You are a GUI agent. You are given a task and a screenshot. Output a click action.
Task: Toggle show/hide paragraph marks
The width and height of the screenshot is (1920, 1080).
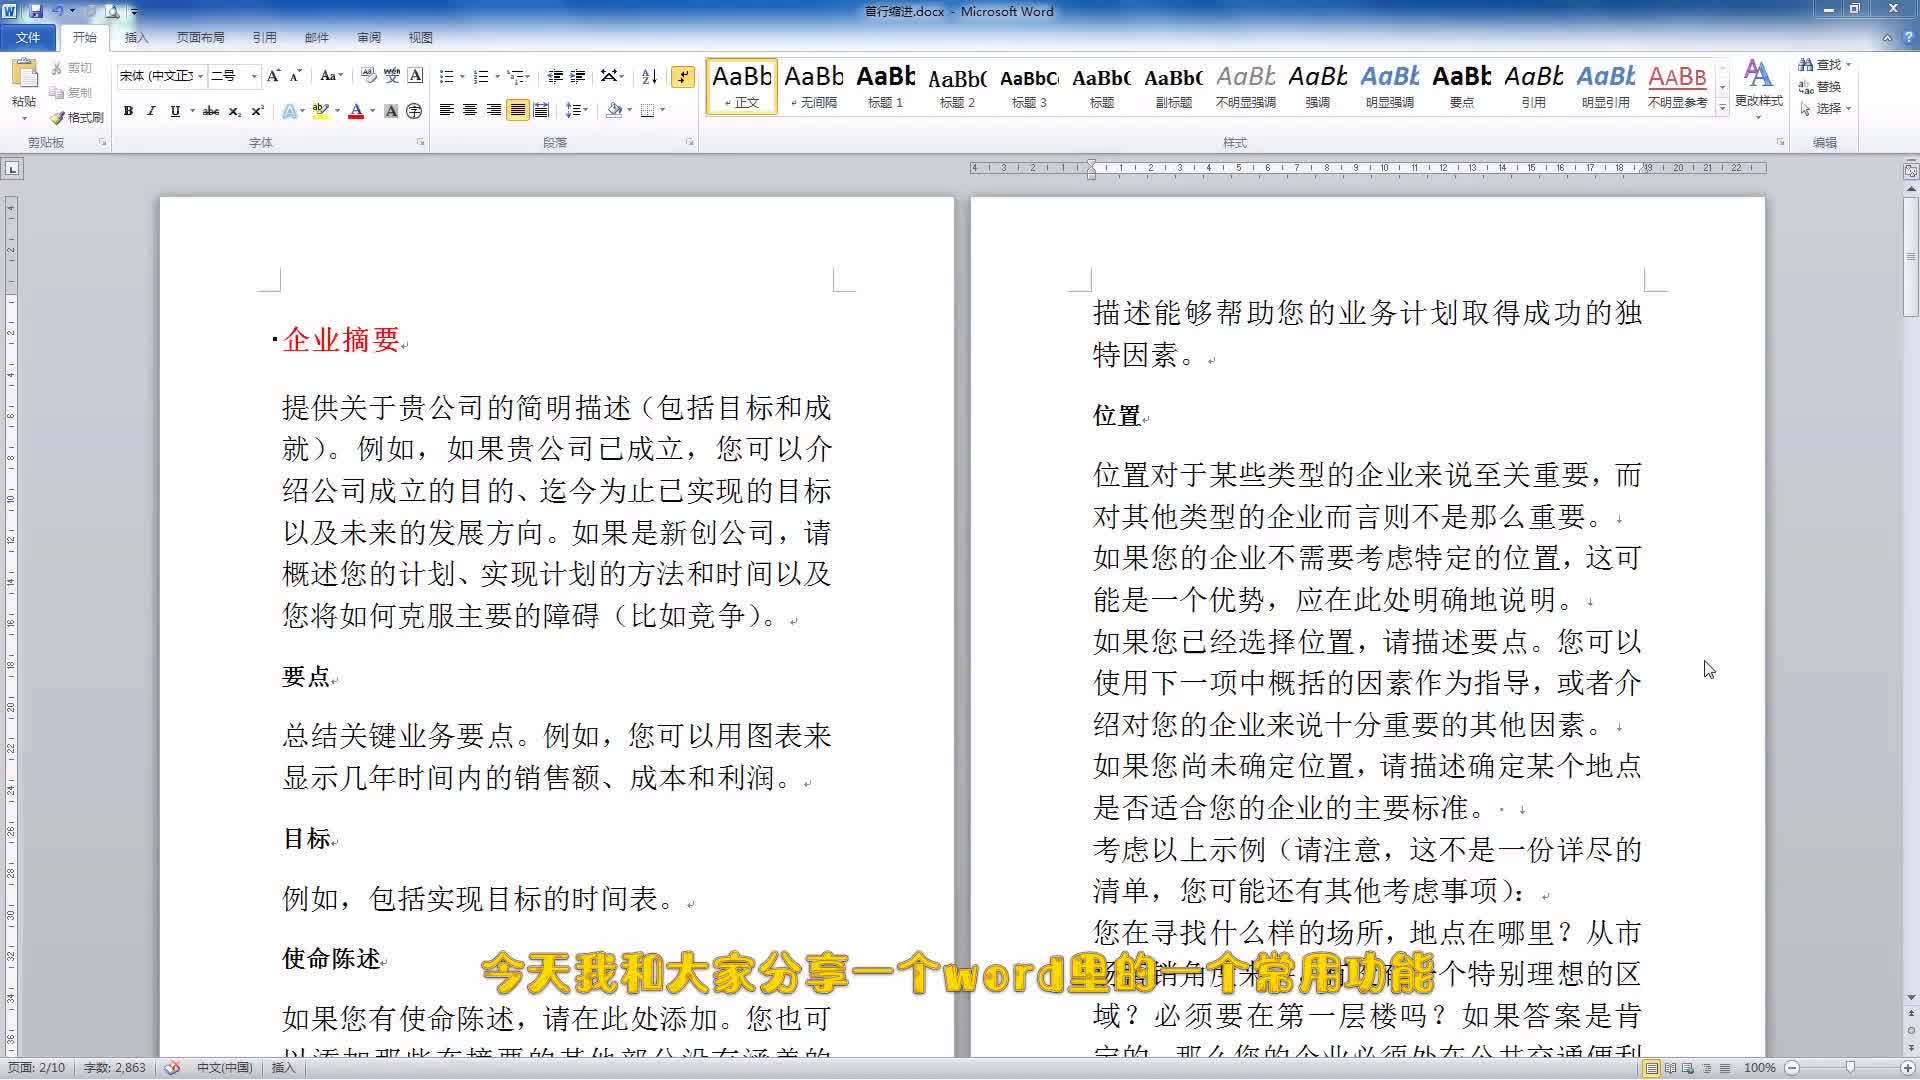click(683, 76)
